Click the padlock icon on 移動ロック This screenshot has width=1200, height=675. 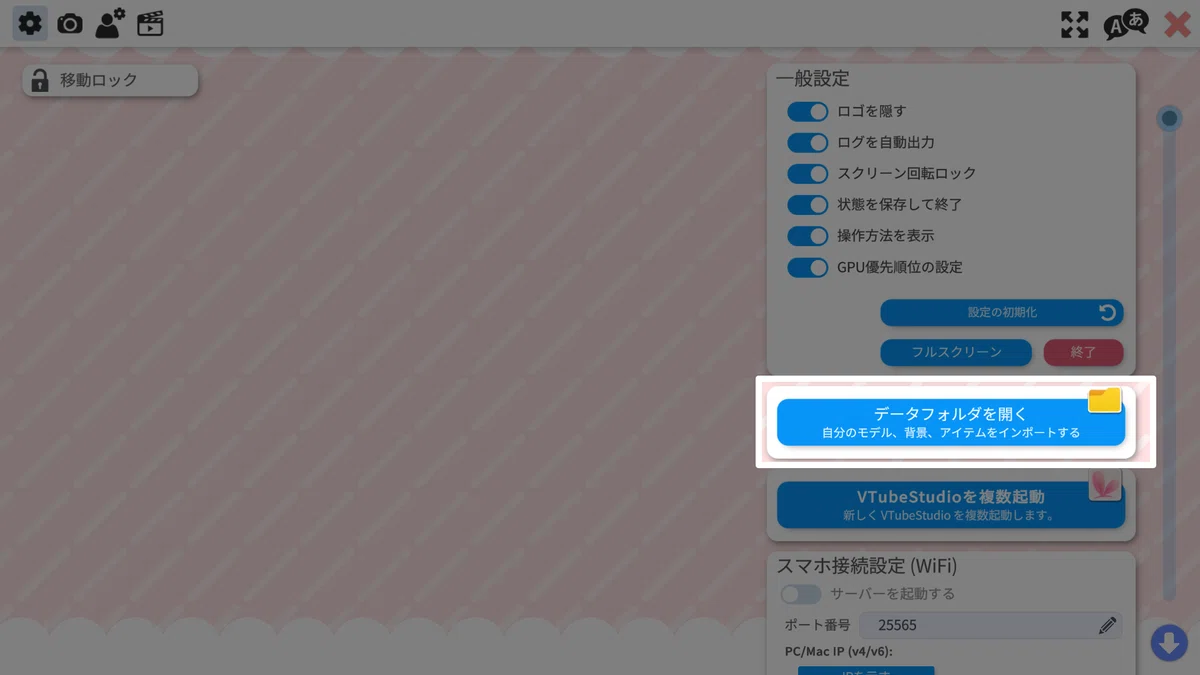tap(40, 81)
